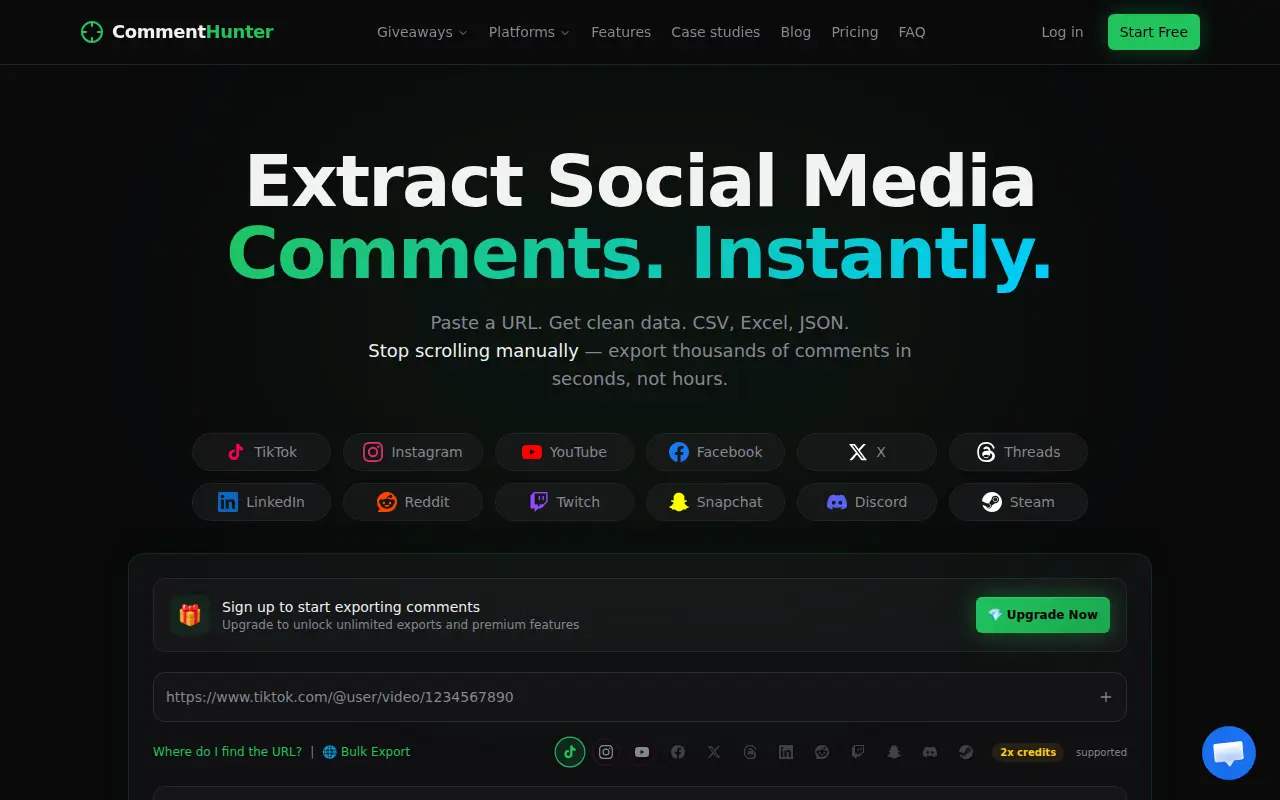Click the small Twitch icon under URL field
Image resolution: width=1280 pixels, height=800 pixels.
coord(858,752)
